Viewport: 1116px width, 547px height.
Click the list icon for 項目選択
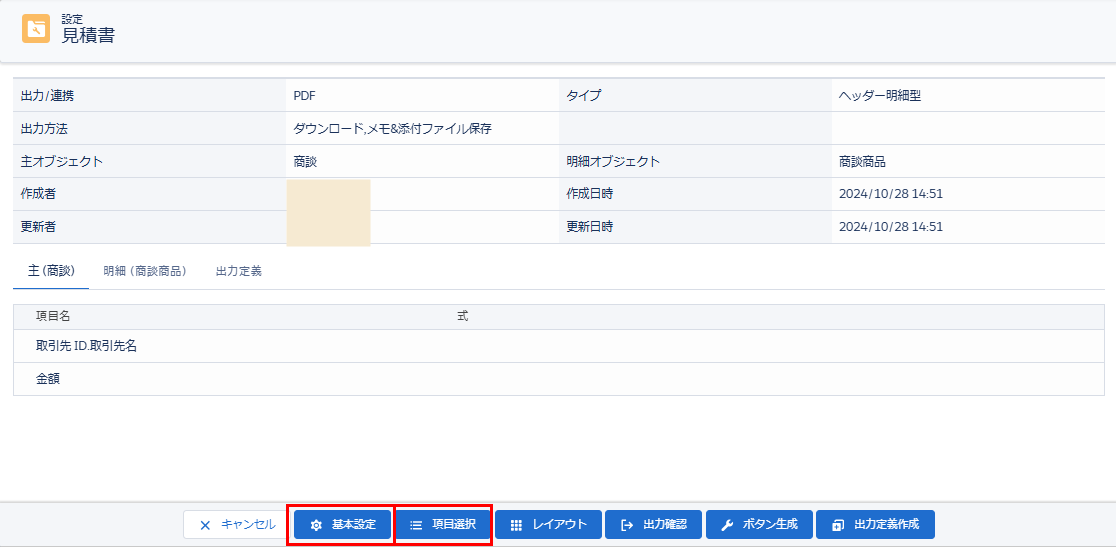(416, 525)
